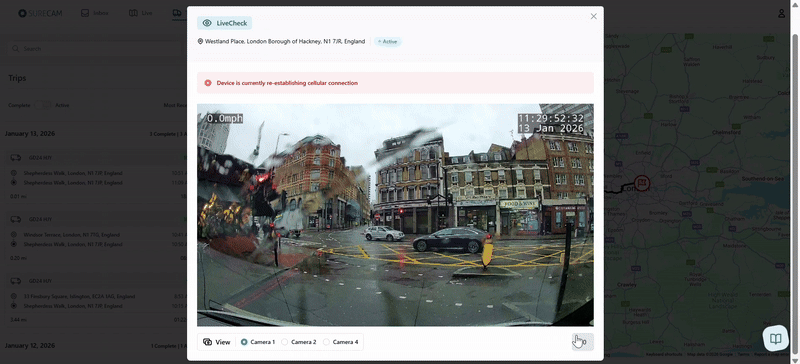Select the Camera 2 radio button
The height and width of the screenshot is (364, 800).
[285, 342]
